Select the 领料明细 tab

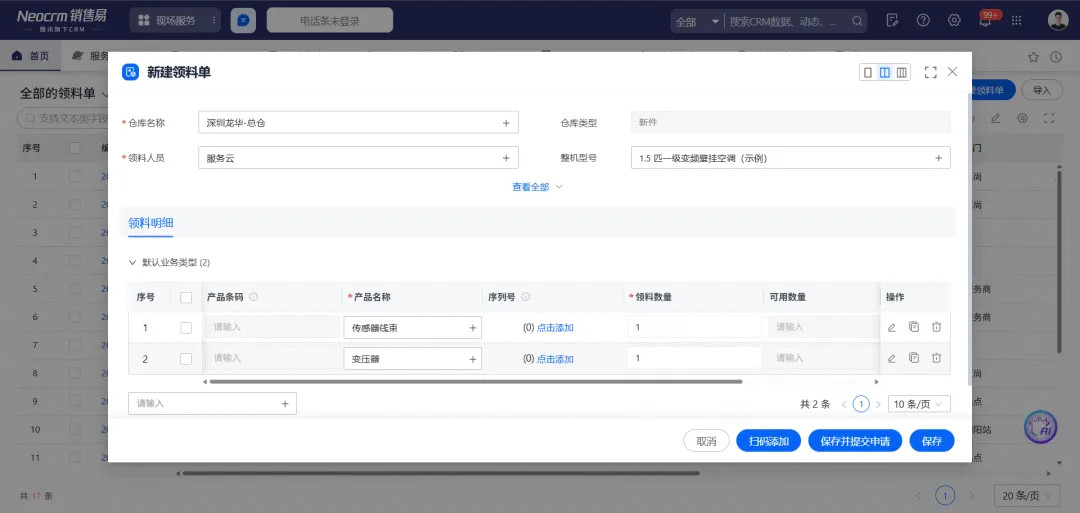tap(151, 223)
